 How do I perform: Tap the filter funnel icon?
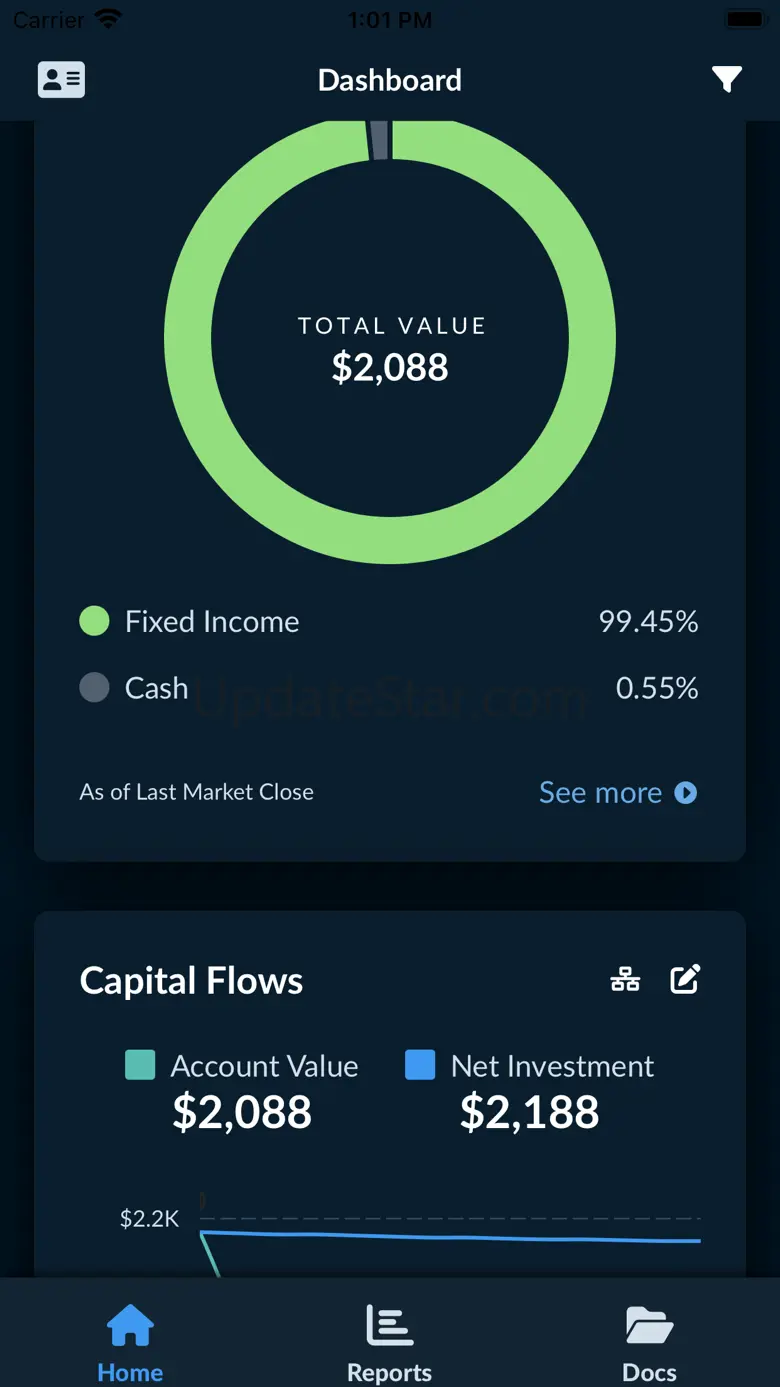pos(727,80)
